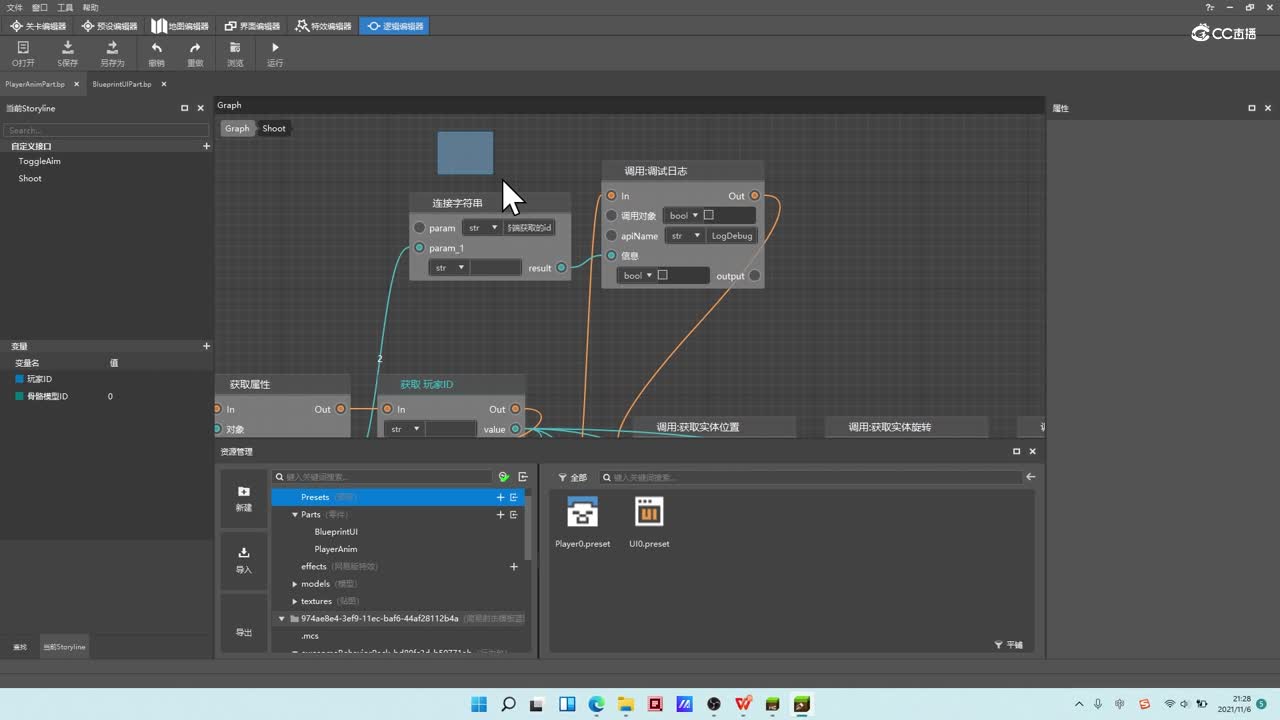The width and height of the screenshot is (1280, 720).
Task: Collapse the Parts tree node
Action: (x=295, y=515)
